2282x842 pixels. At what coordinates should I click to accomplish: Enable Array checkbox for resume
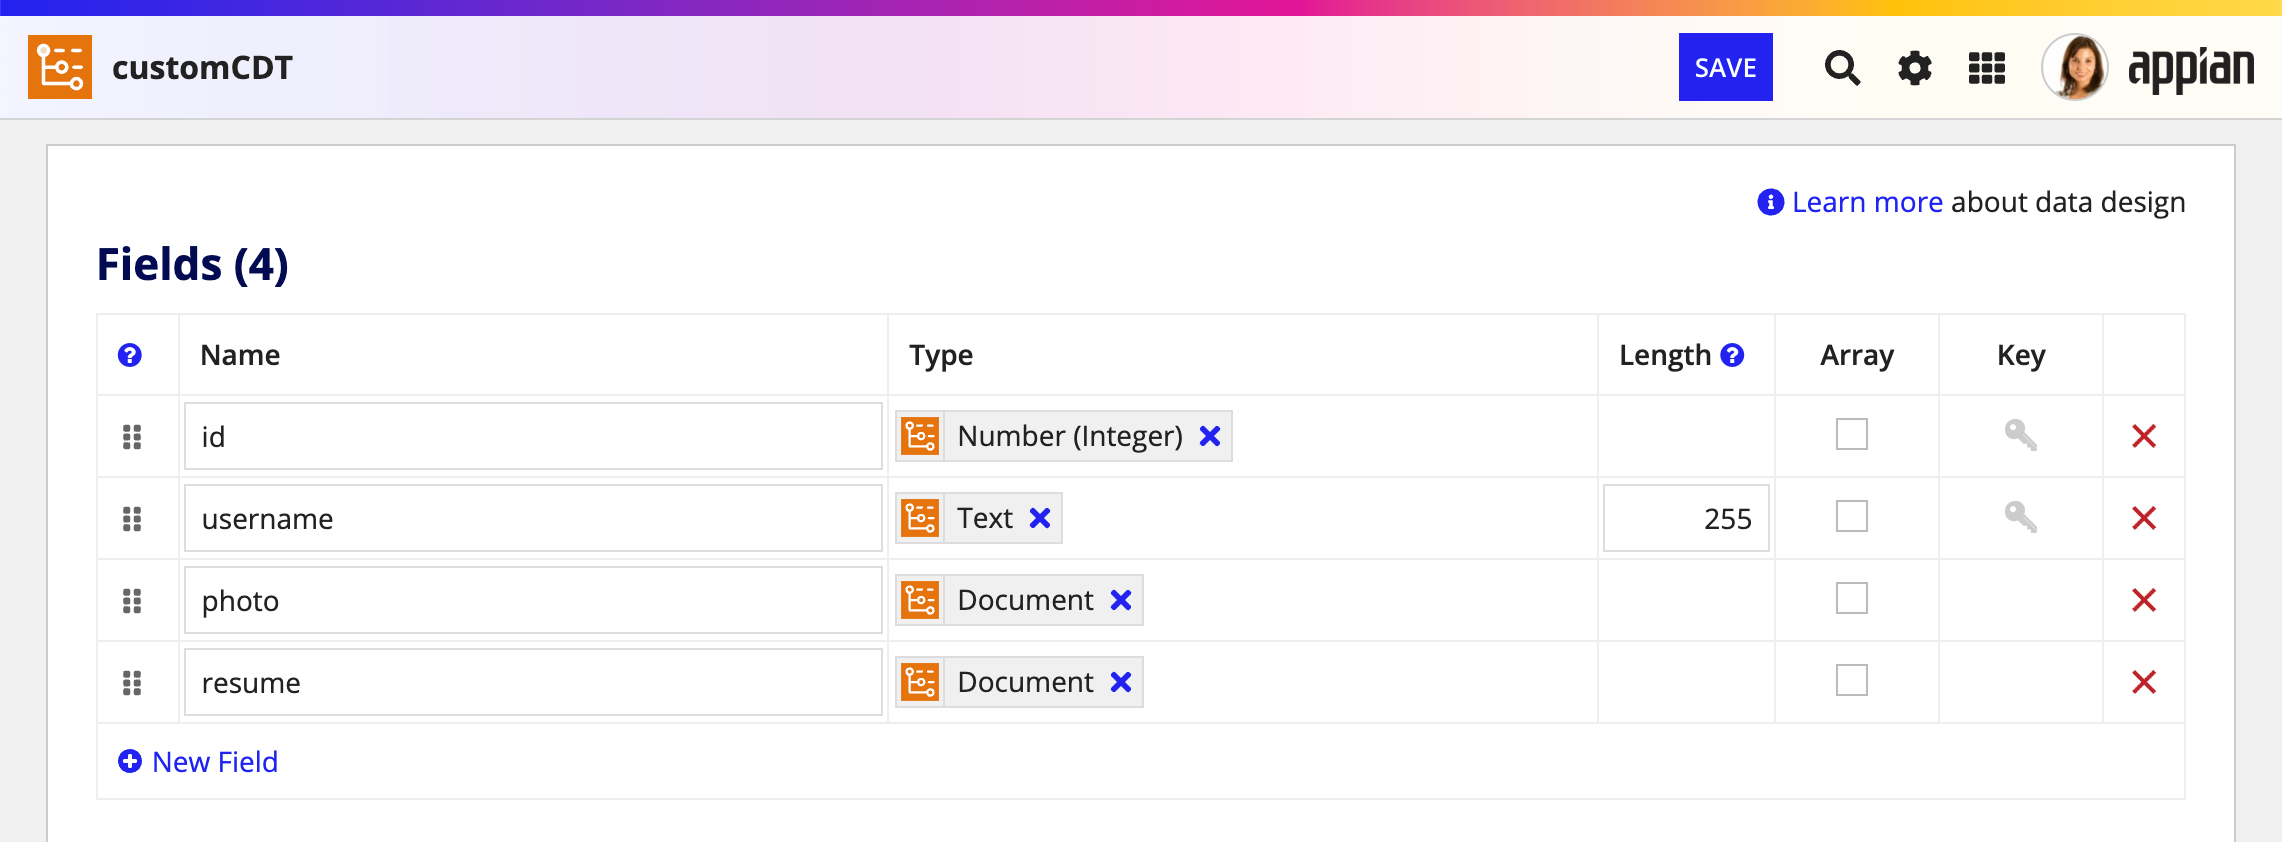1852,680
